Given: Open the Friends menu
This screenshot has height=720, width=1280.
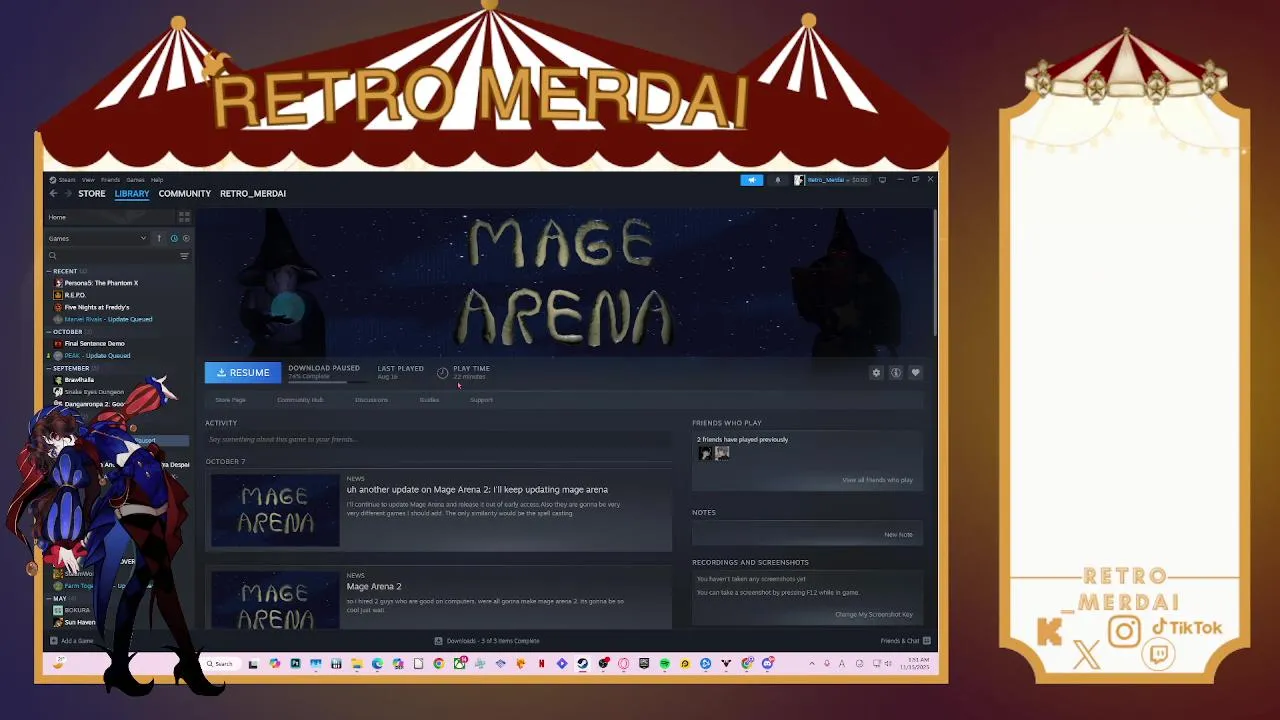Looking at the screenshot, I should pyautogui.click(x=110, y=180).
